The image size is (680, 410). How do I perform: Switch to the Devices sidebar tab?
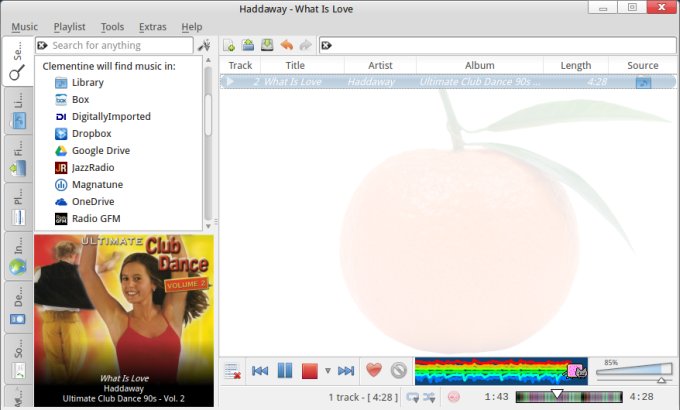[18, 306]
